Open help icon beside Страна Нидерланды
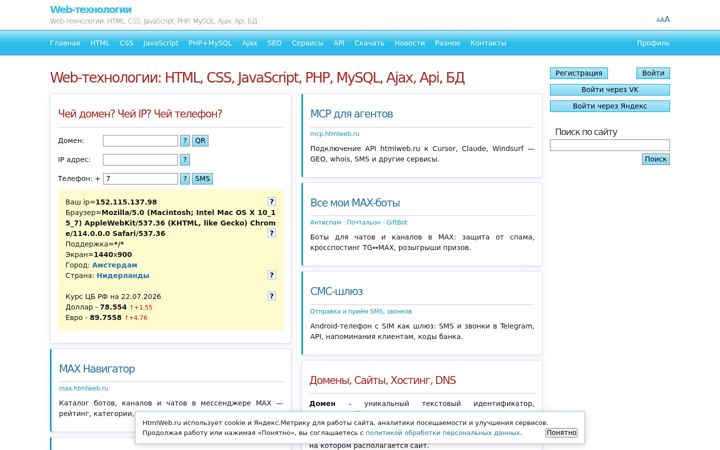Viewport: 720px width, 450px height. (x=271, y=275)
